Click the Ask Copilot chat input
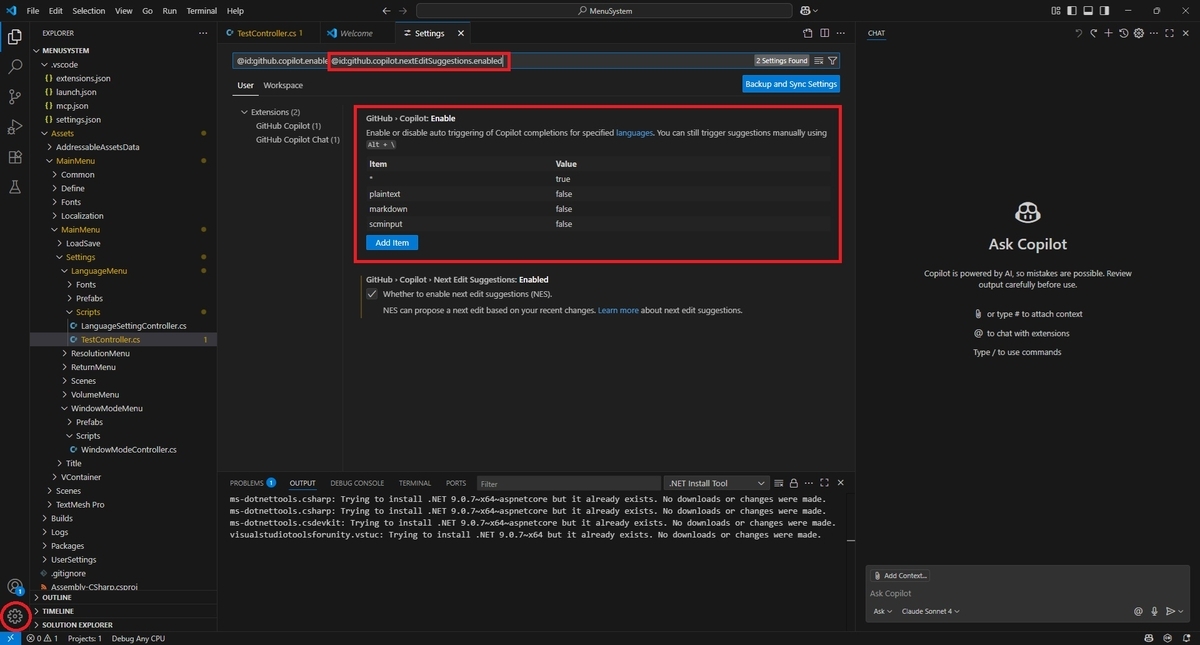1200x645 pixels. 1025,593
